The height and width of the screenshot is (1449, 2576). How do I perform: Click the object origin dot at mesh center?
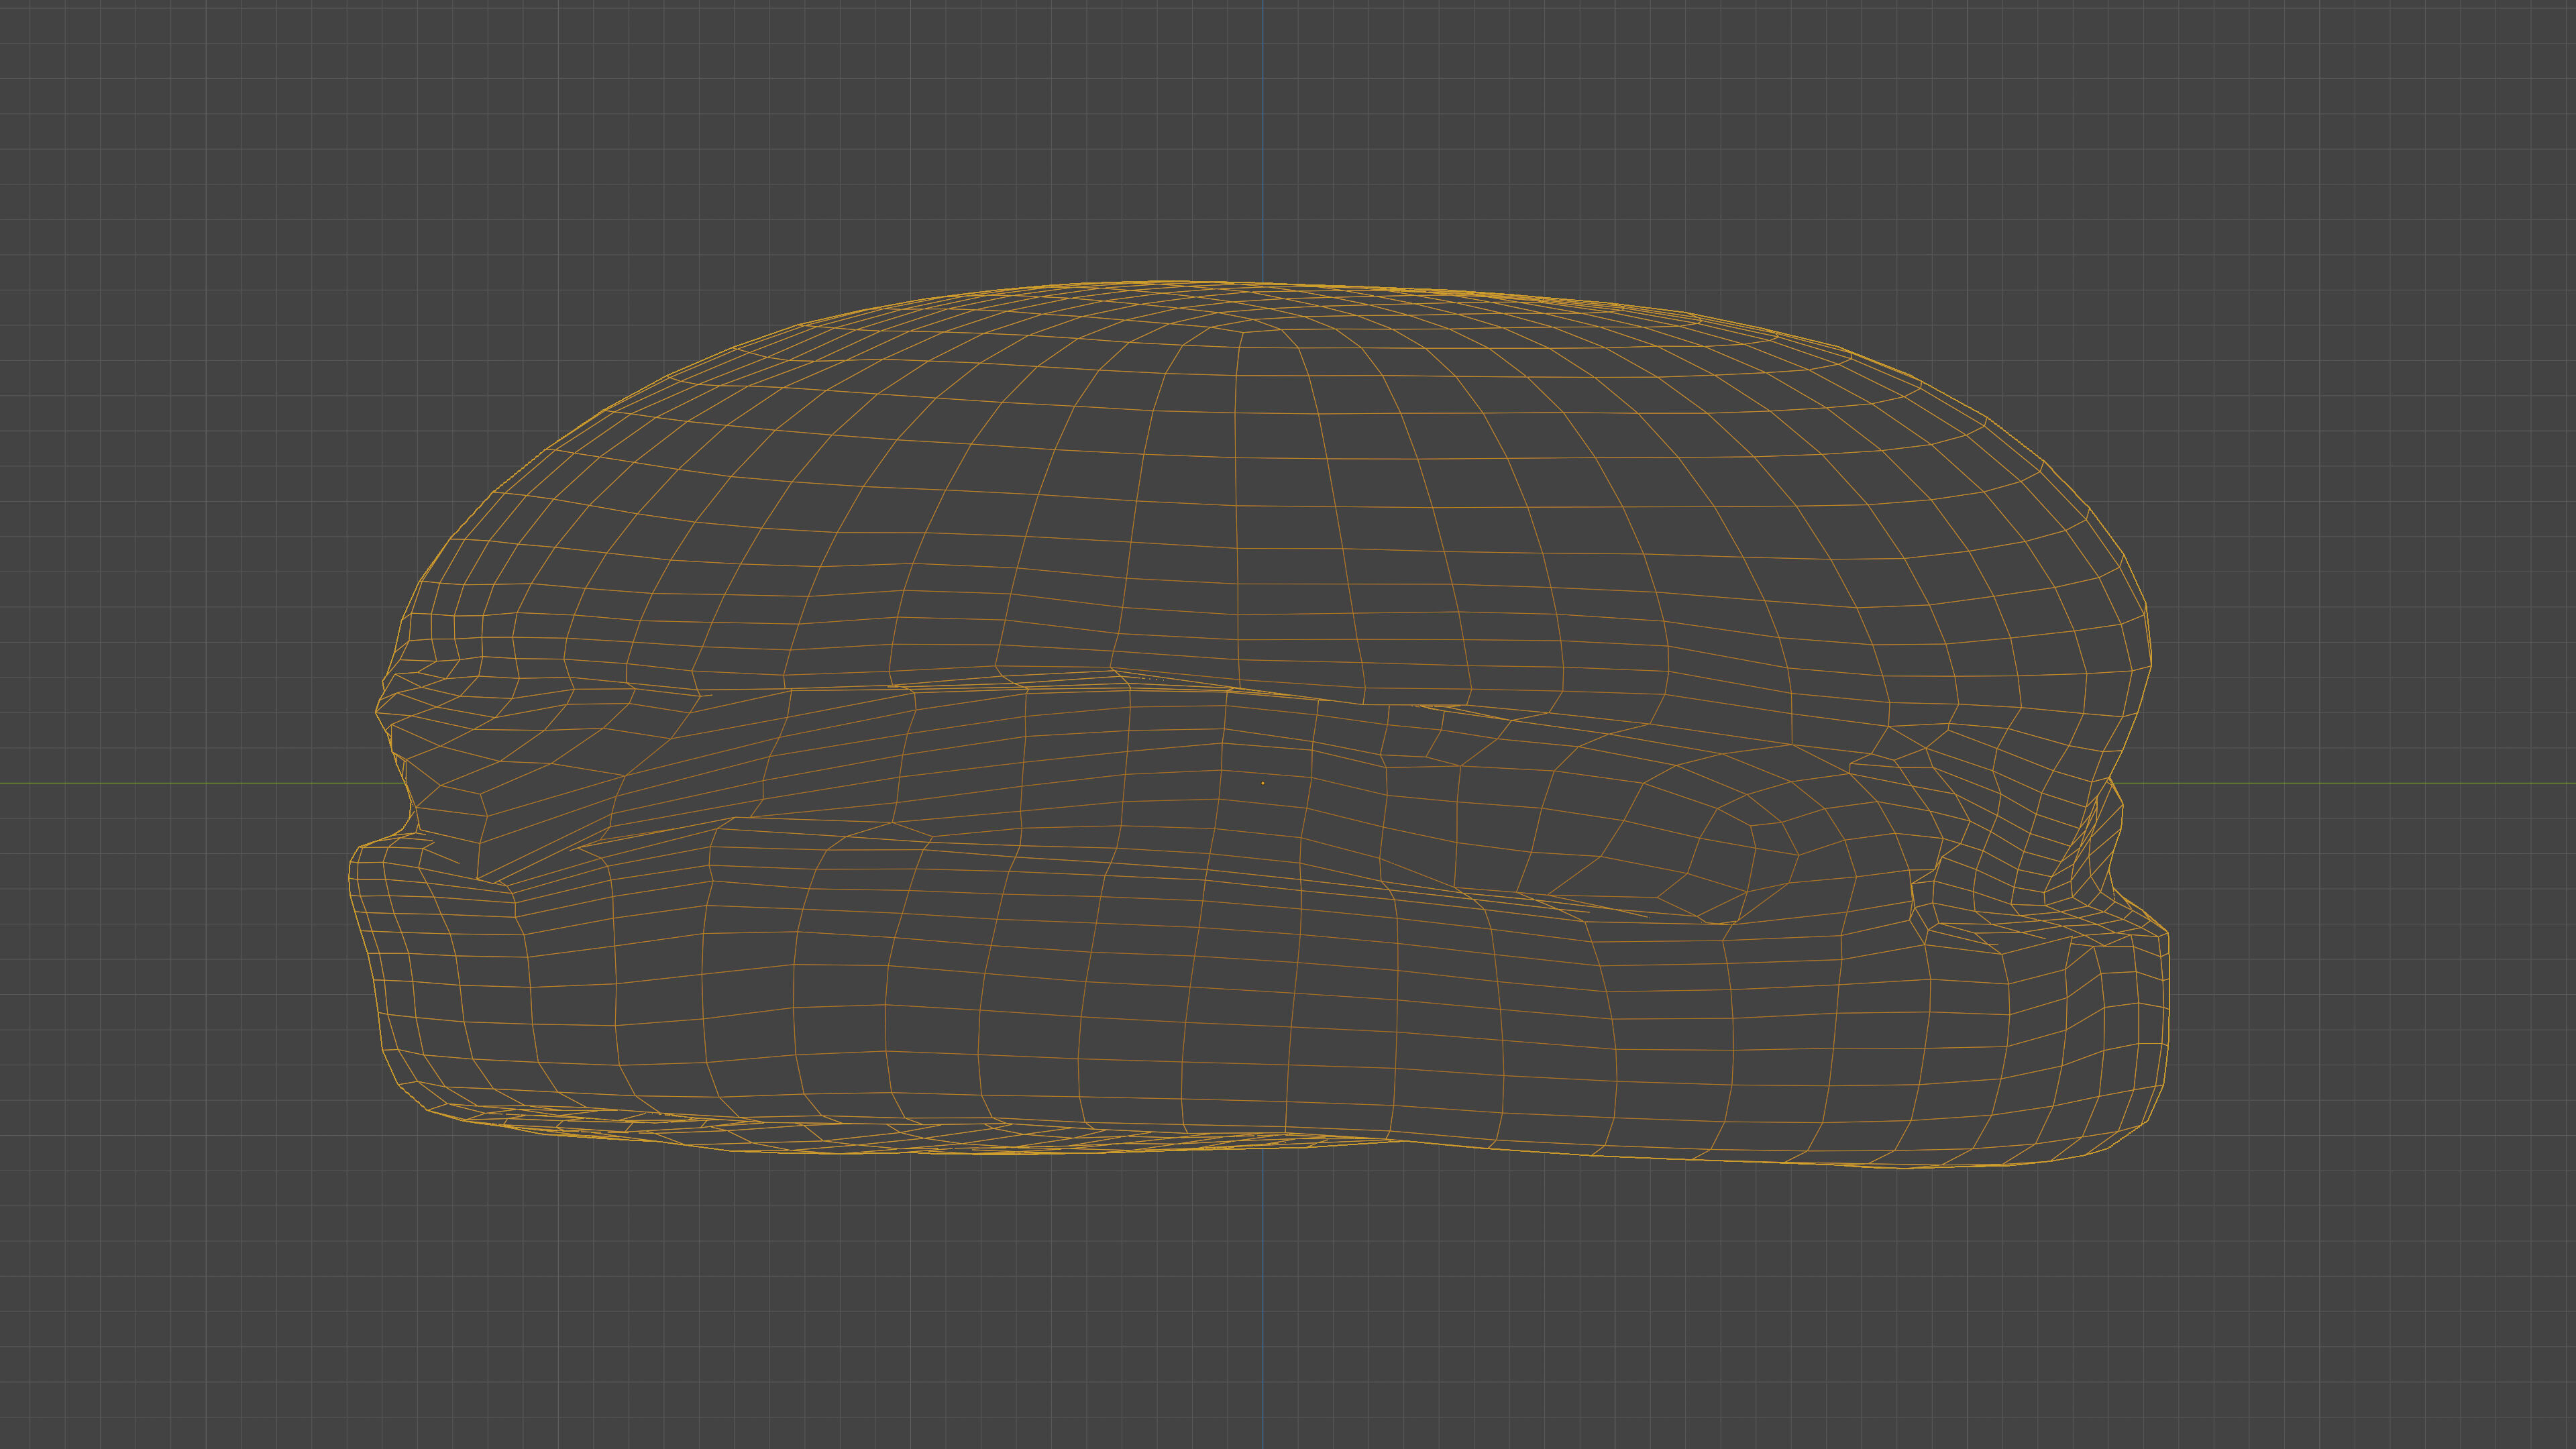(1262, 783)
